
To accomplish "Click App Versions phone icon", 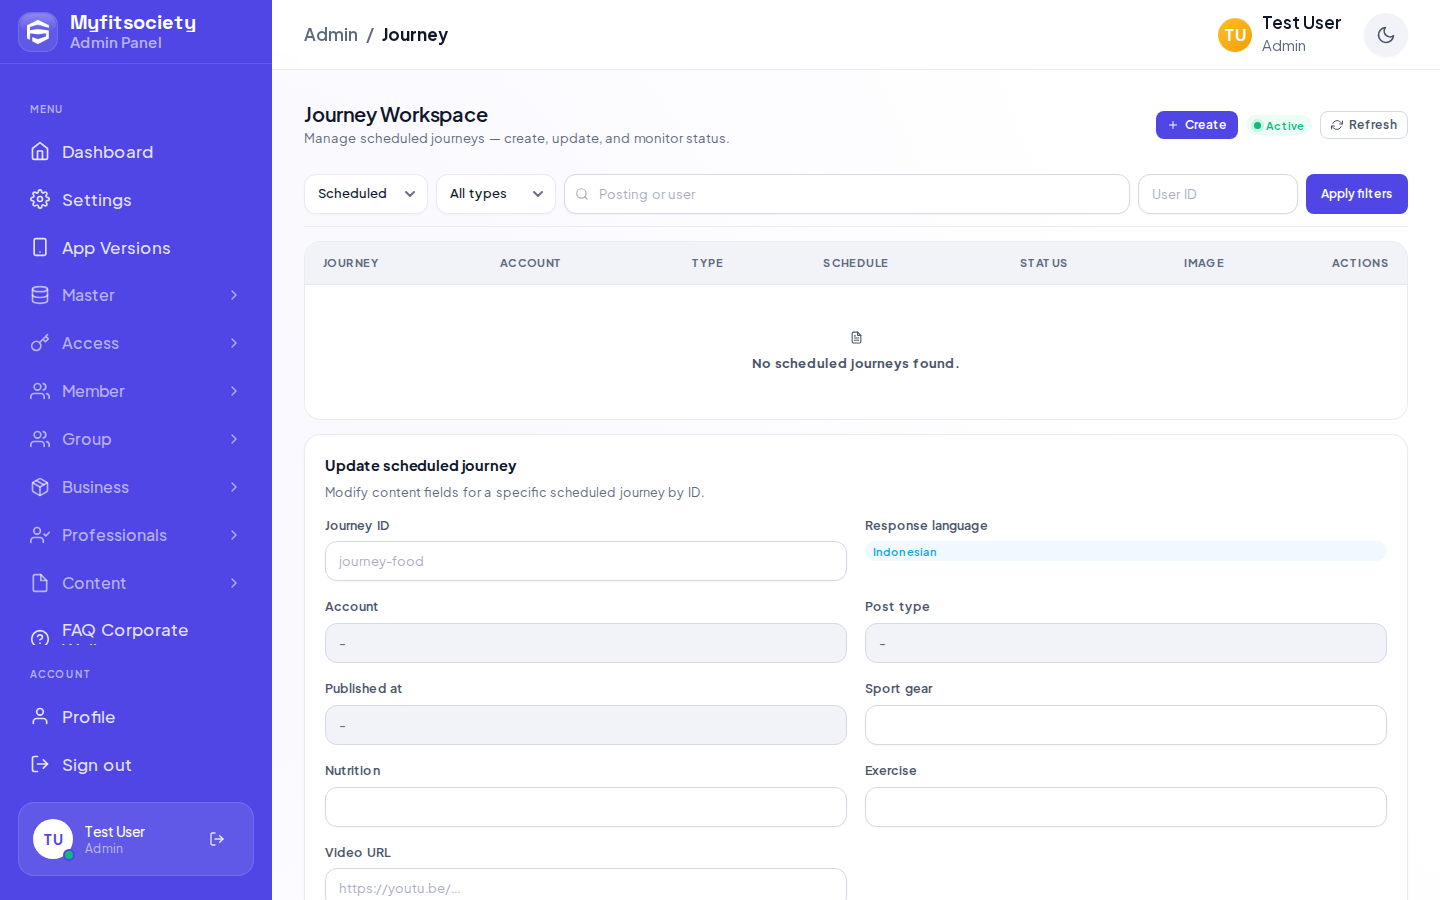I will 40,247.
